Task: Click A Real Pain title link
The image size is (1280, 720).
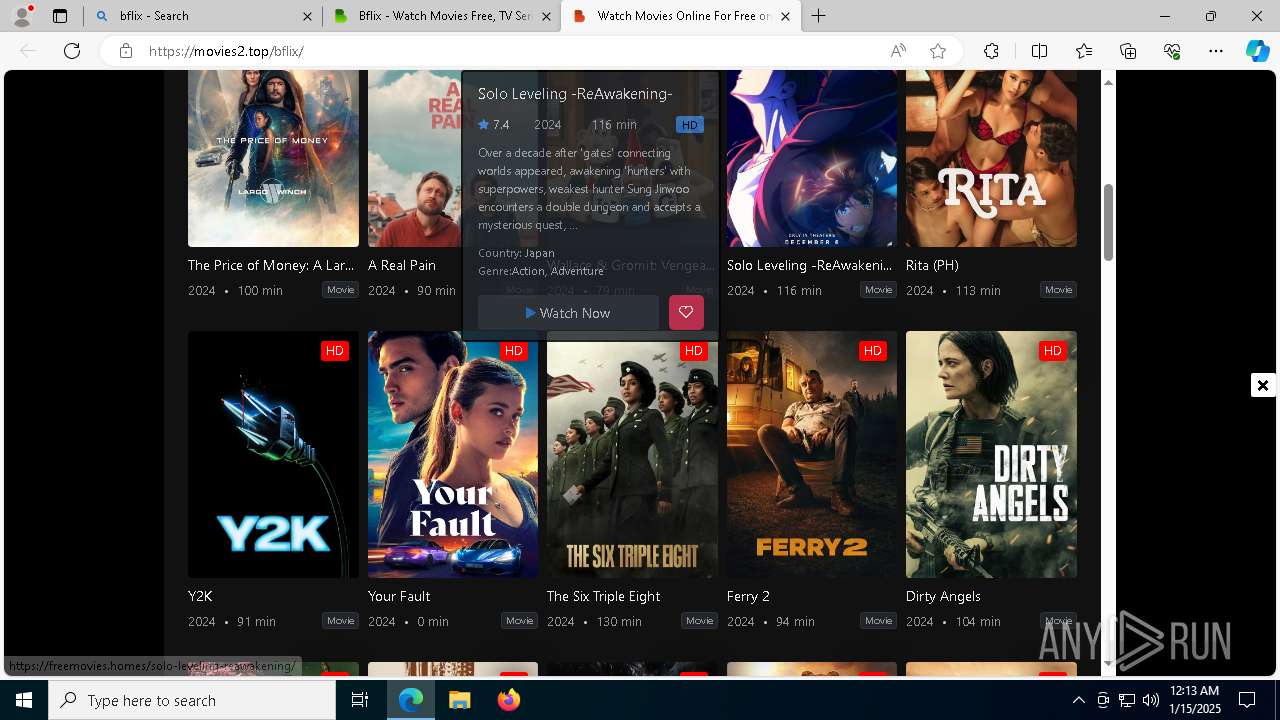Action: coord(402,265)
